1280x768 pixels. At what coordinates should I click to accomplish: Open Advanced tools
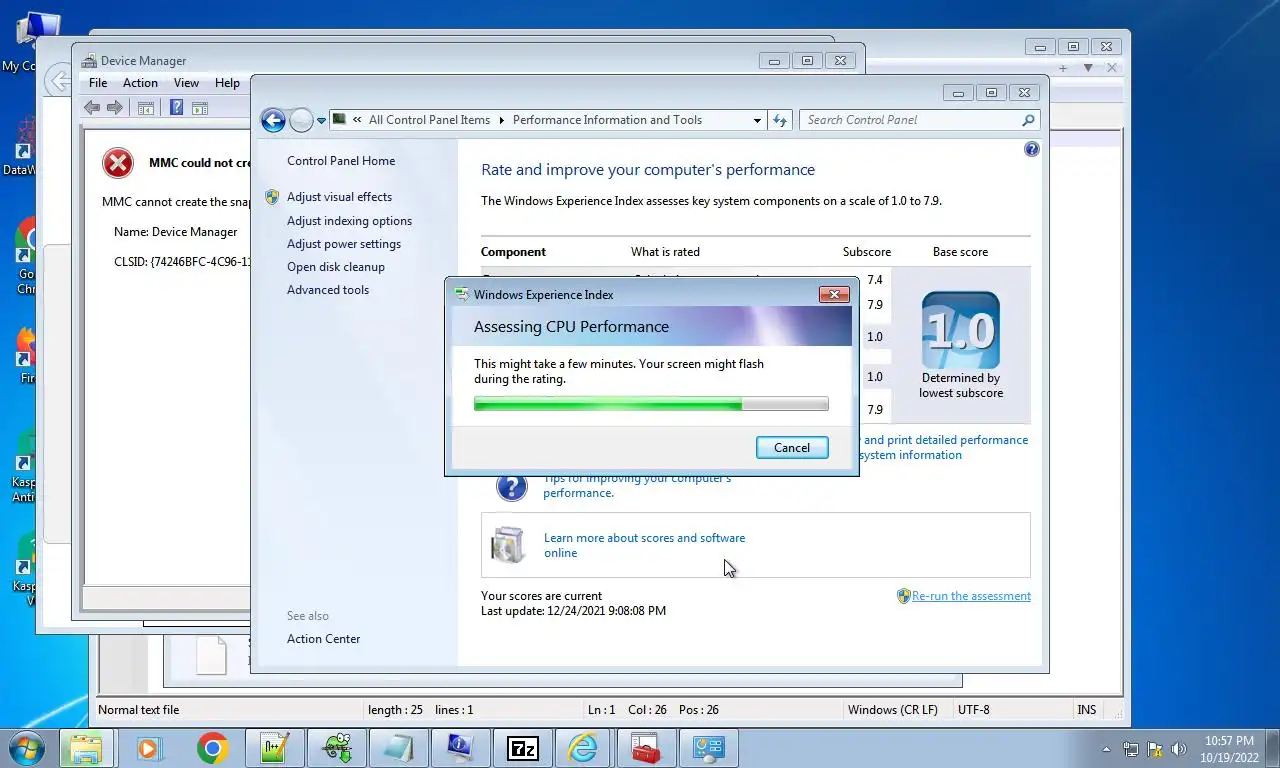click(328, 290)
